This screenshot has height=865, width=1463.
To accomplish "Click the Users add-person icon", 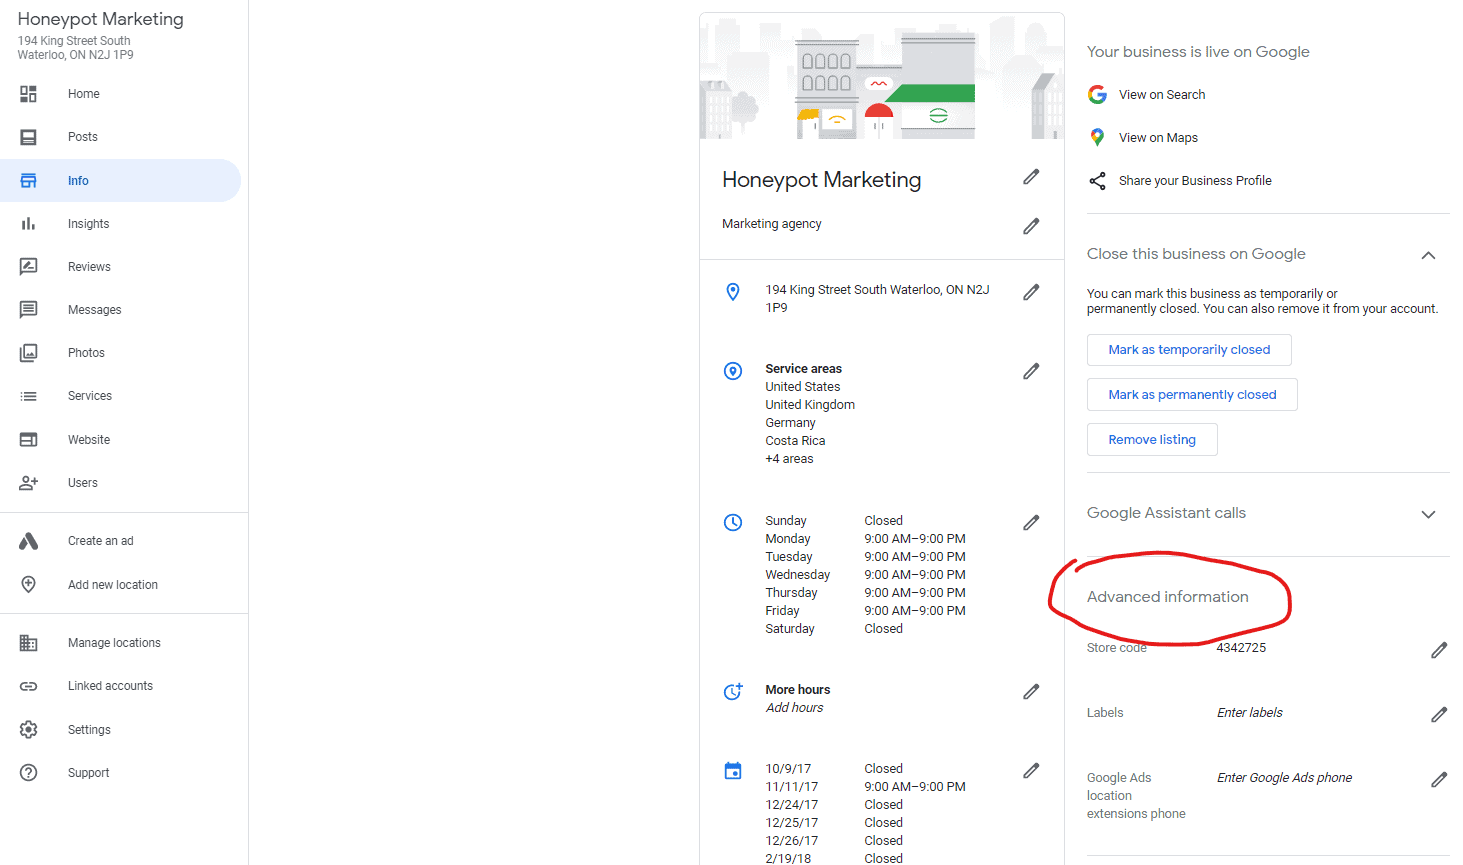I will [28, 483].
